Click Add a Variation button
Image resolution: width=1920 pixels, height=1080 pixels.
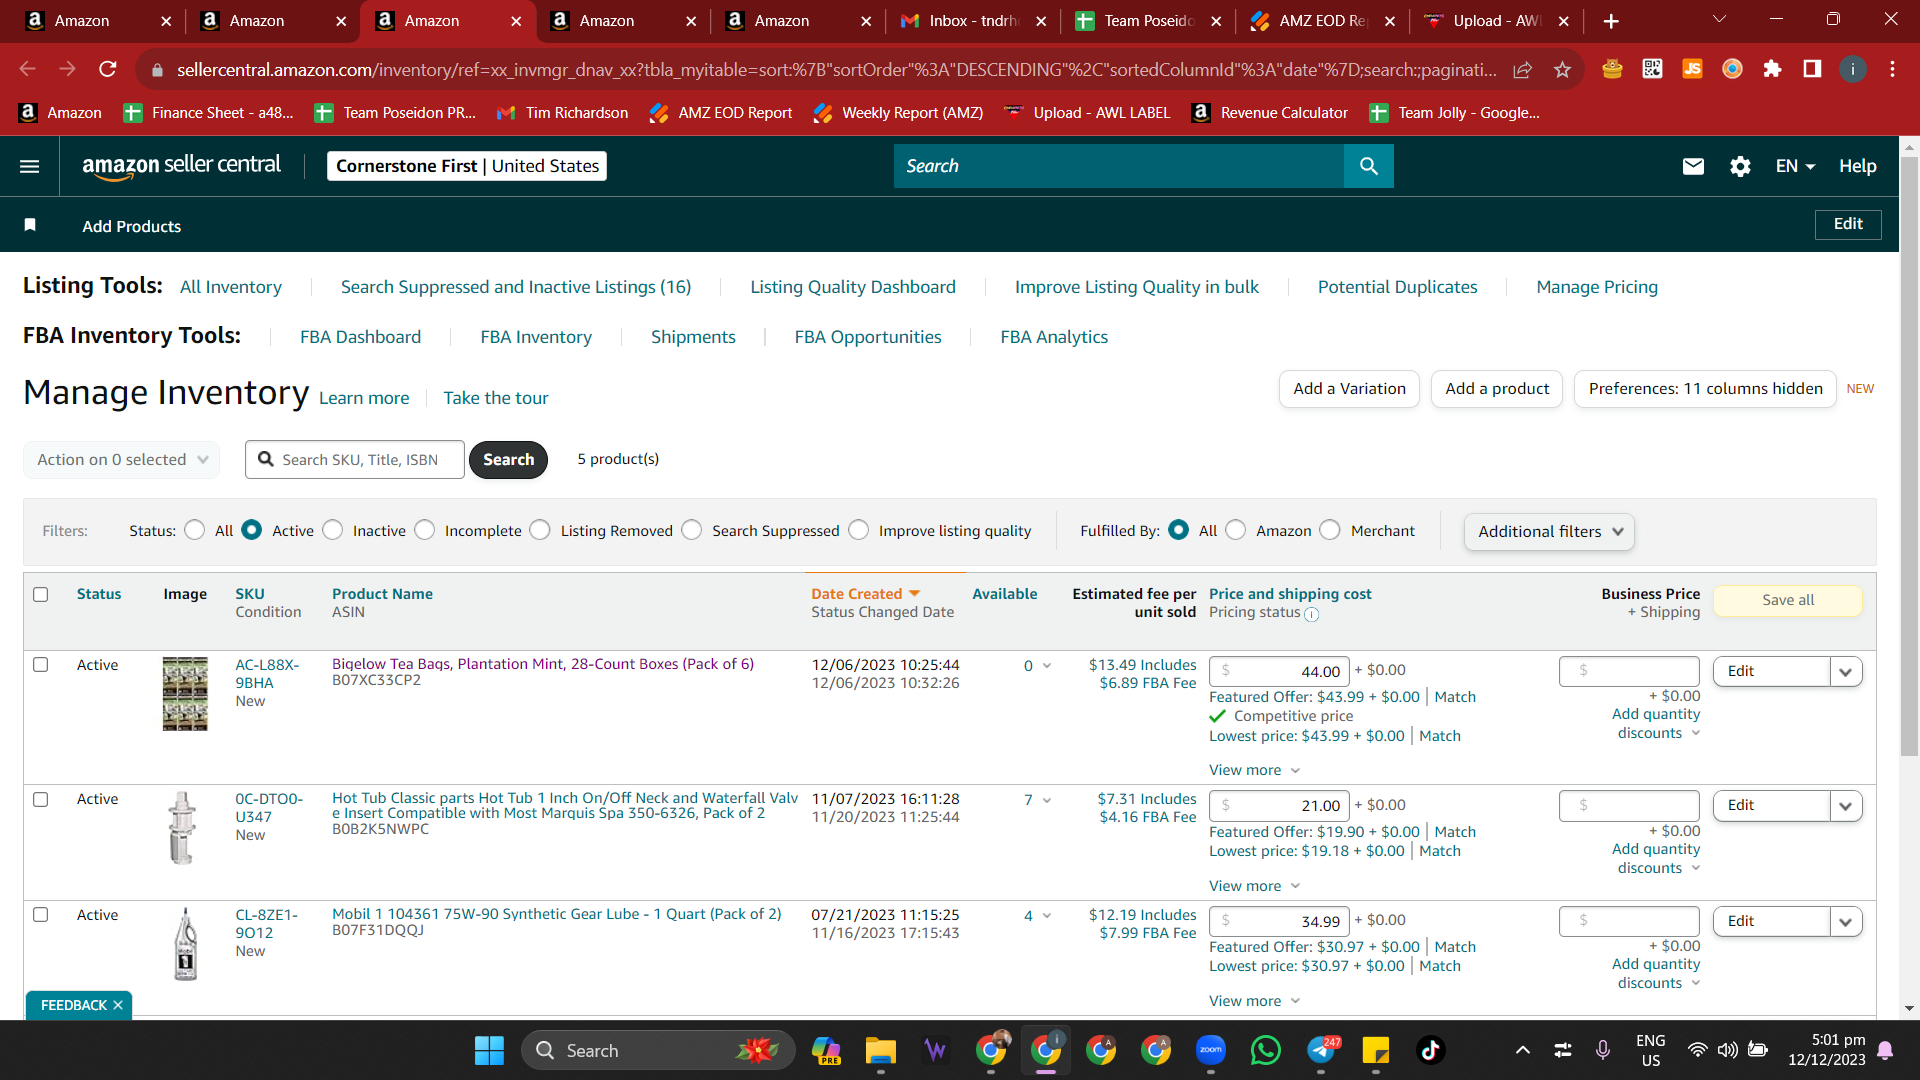1349,389
